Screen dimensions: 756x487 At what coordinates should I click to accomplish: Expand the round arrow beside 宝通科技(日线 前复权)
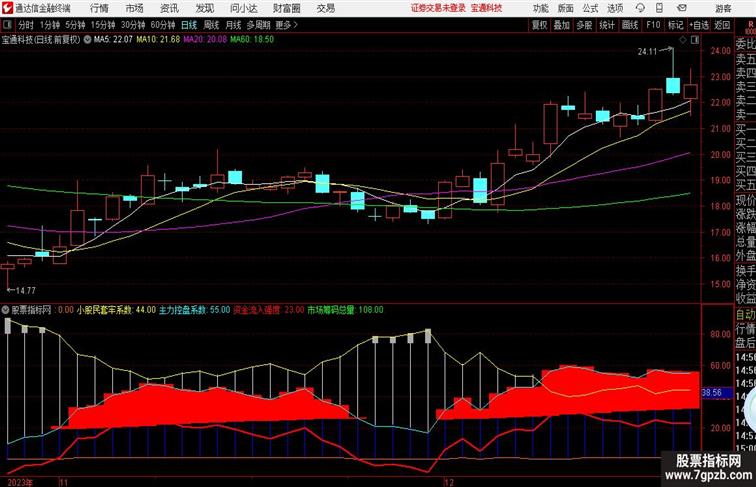point(87,40)
